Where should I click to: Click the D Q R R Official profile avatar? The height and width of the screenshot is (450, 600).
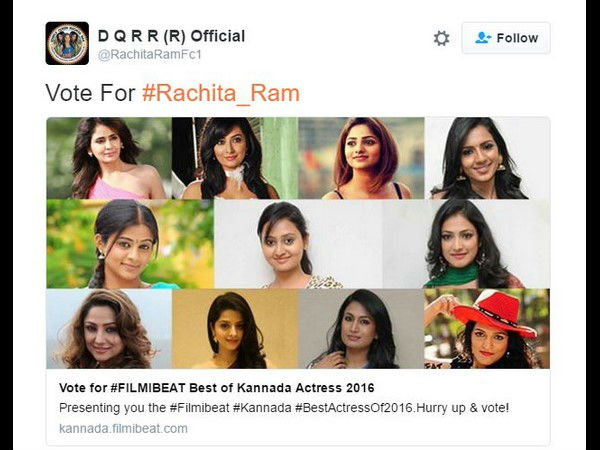[67, 44]
